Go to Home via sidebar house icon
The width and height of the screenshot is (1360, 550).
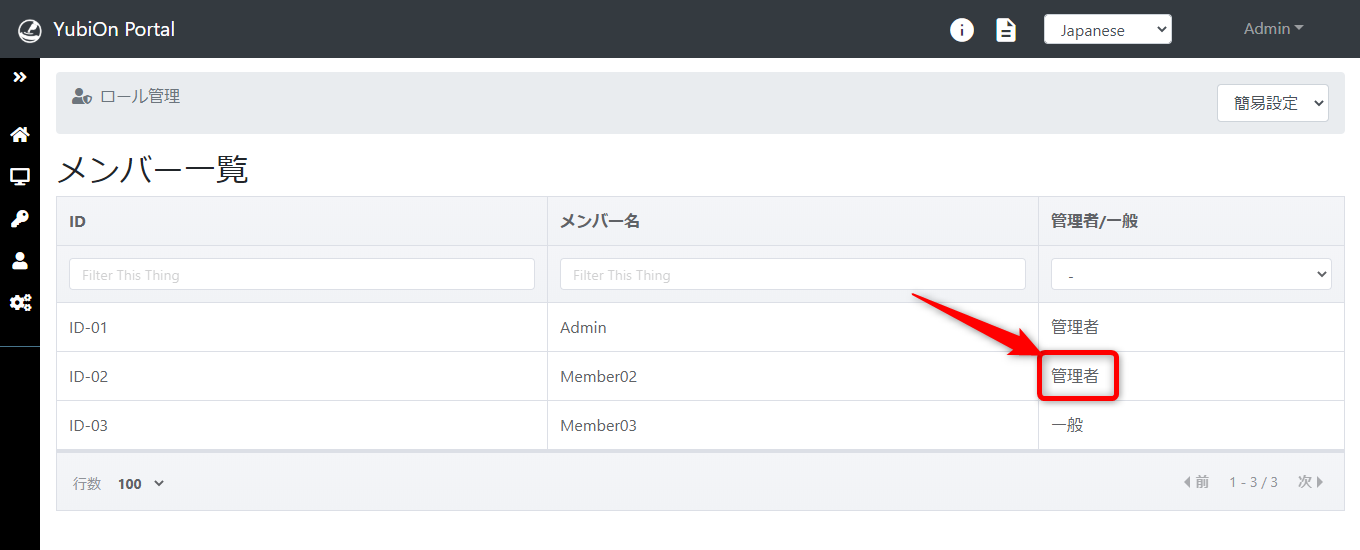(x=19, y=134)
